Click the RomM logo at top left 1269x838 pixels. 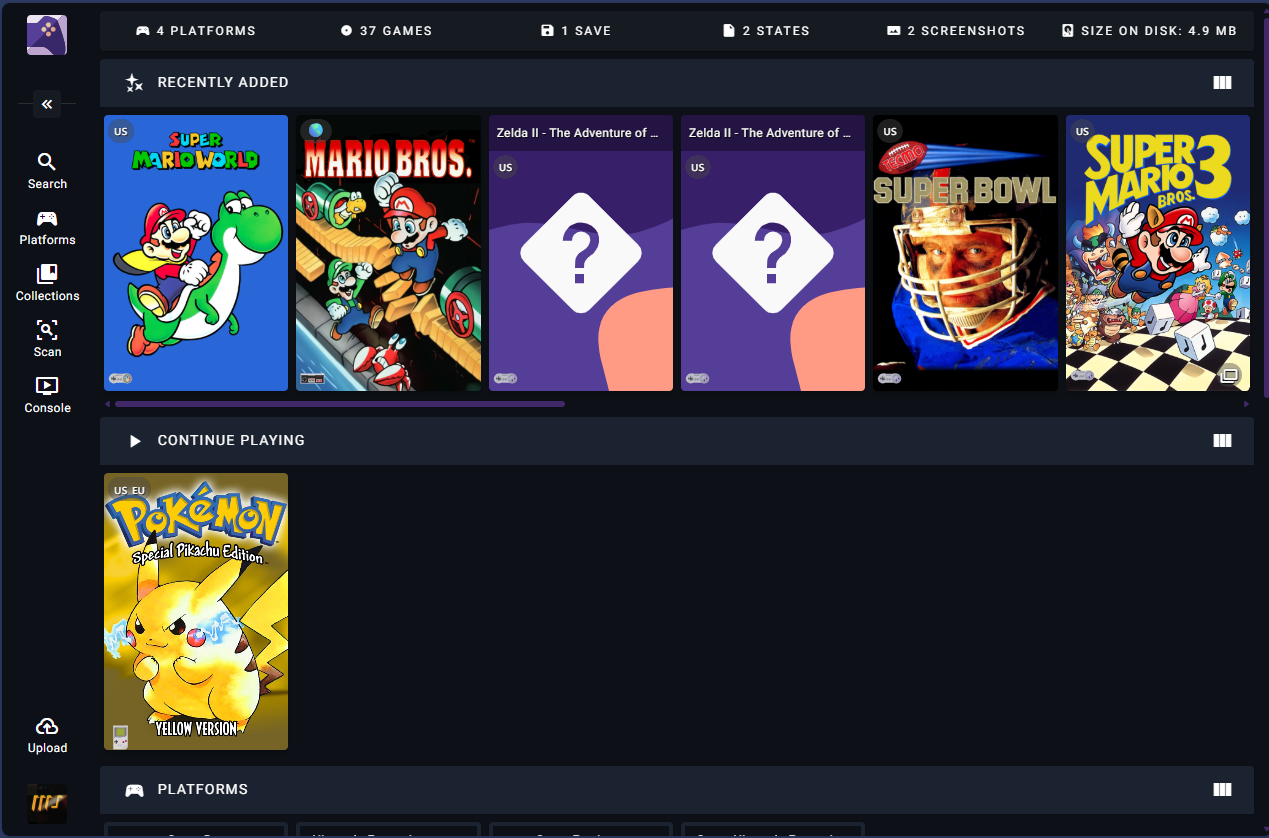pos(46,34)
